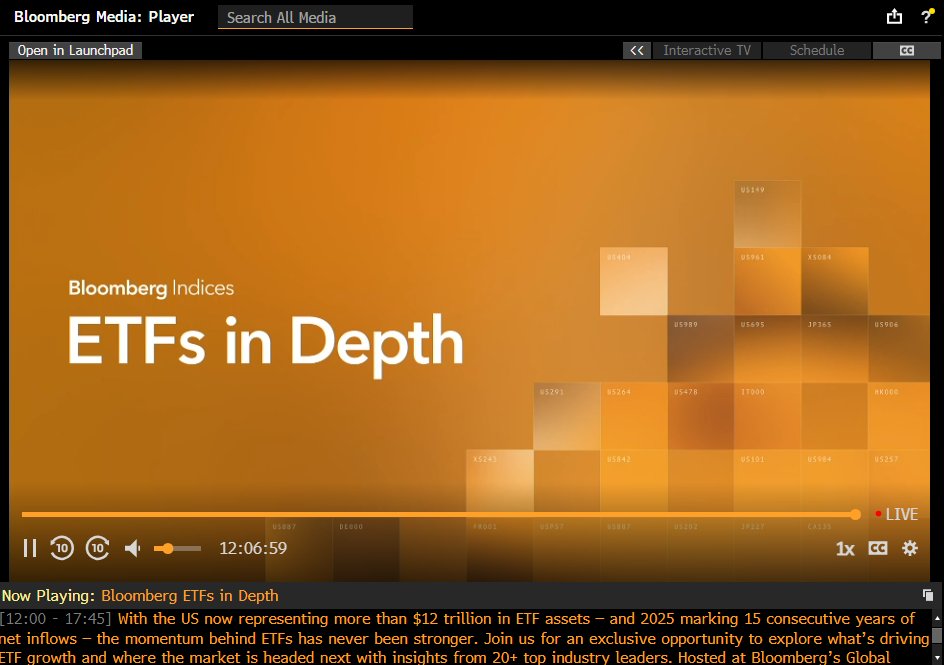Open the help question mark icon
The width and height of the screenshot is (944, 665).
tap(926, 17)
